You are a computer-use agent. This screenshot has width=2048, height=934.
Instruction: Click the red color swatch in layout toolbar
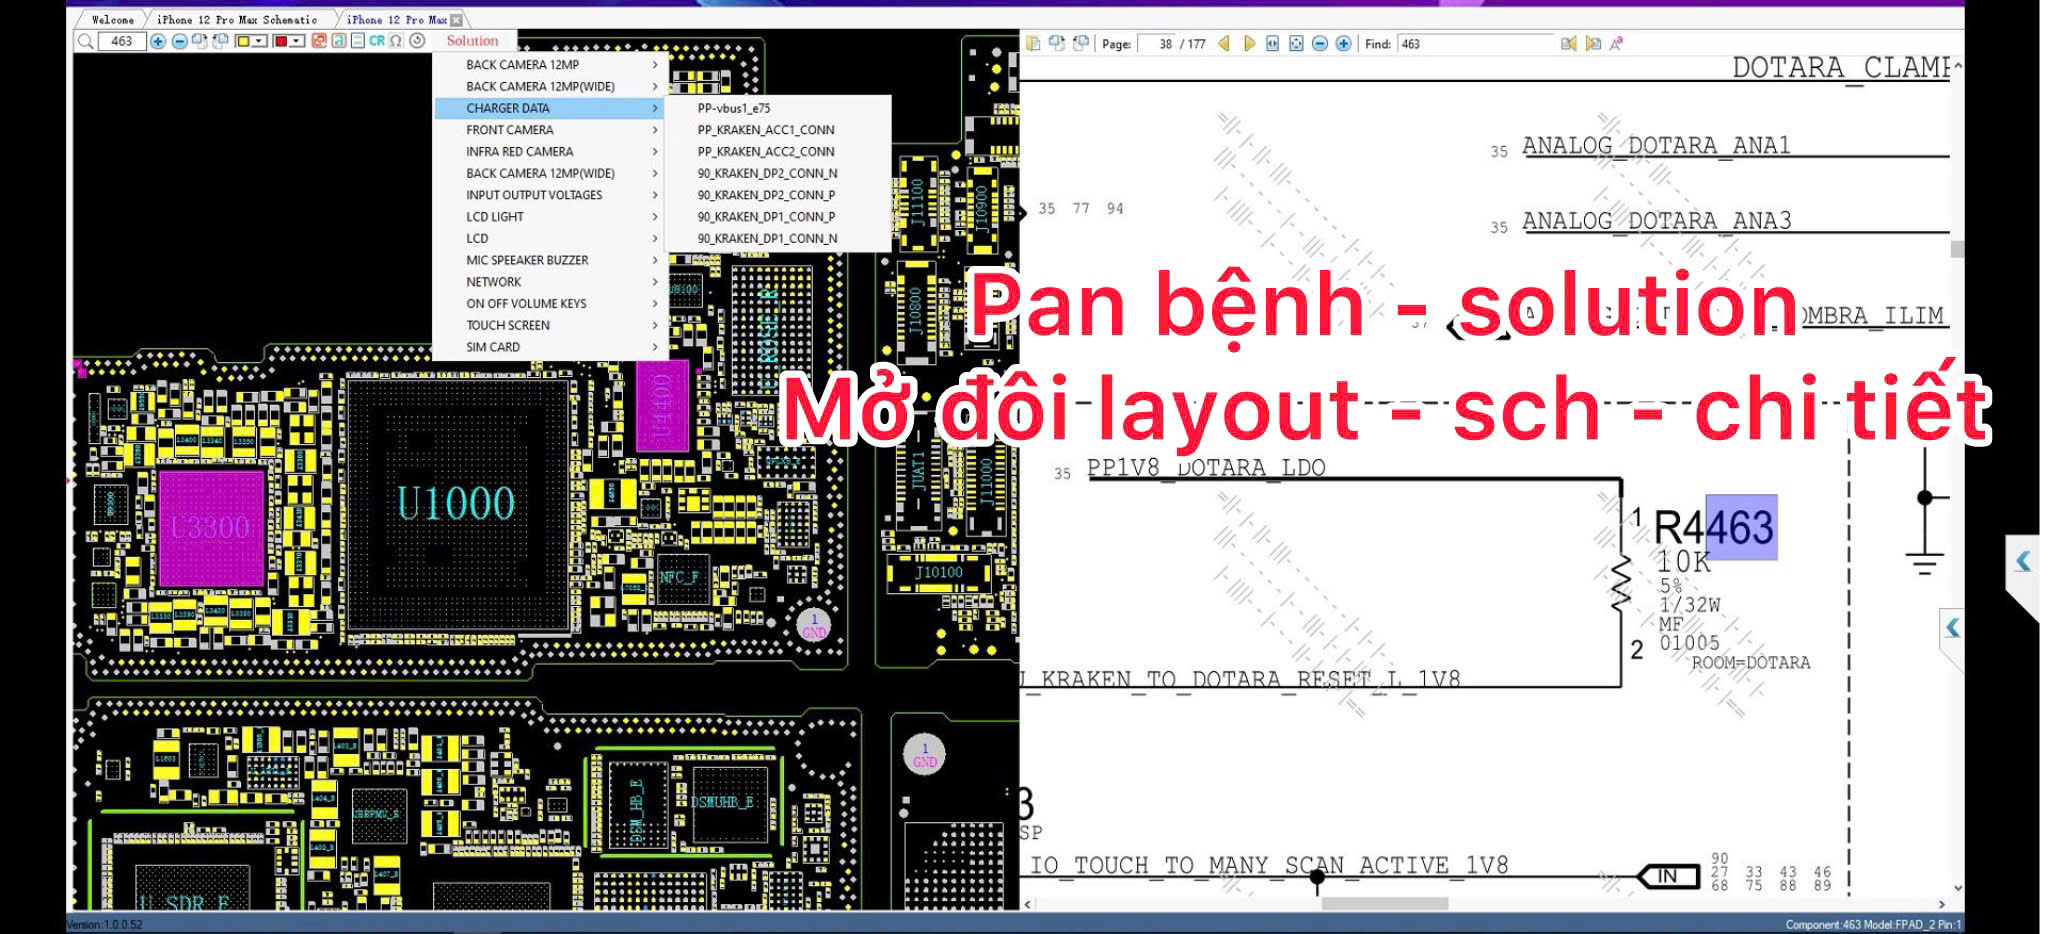[281, 41]
